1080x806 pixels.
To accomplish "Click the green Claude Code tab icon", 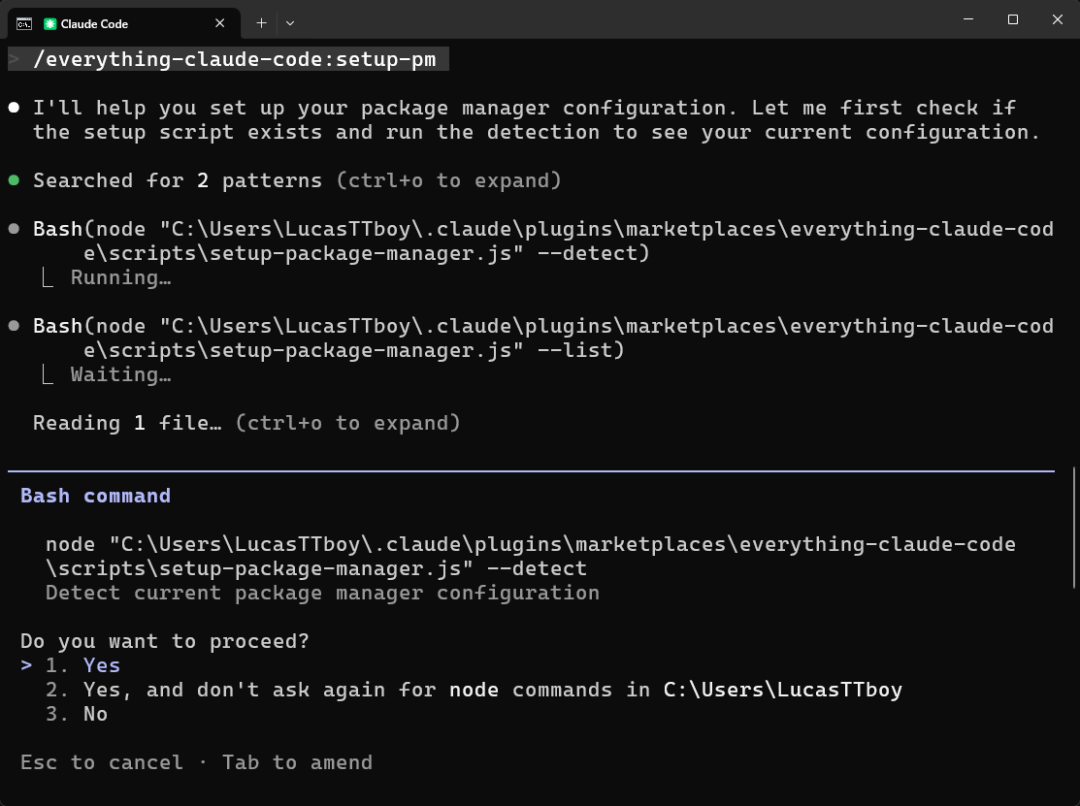I will click(50, 23).
